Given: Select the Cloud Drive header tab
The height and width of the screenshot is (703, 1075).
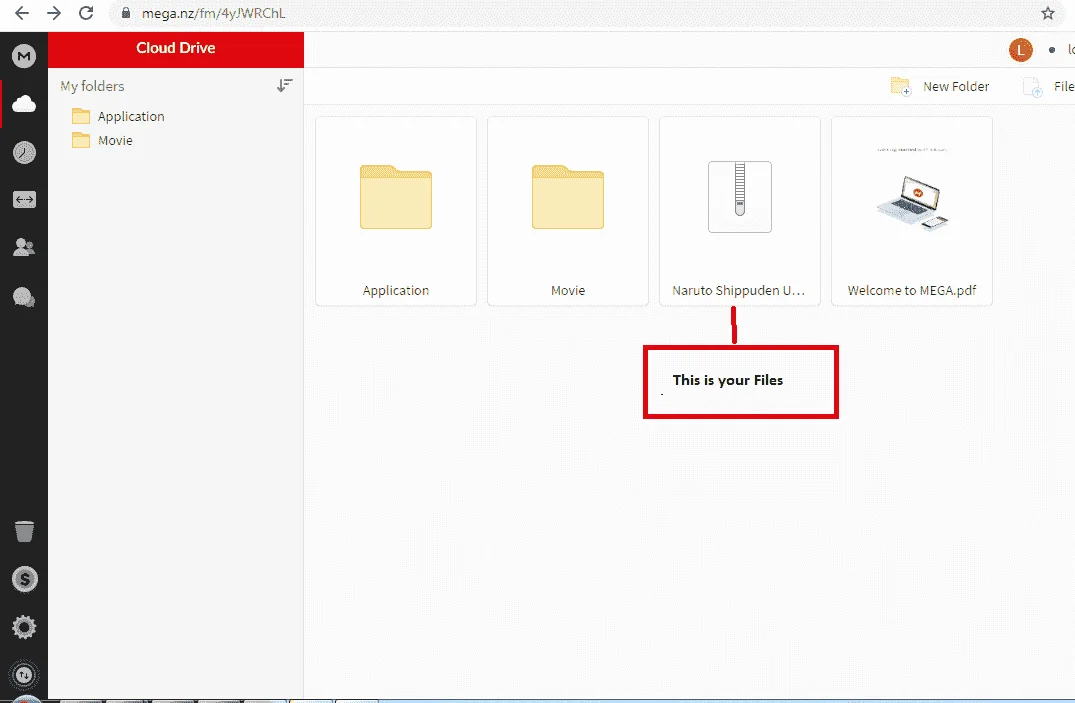Looking at the screenshot, I should 176,49.
